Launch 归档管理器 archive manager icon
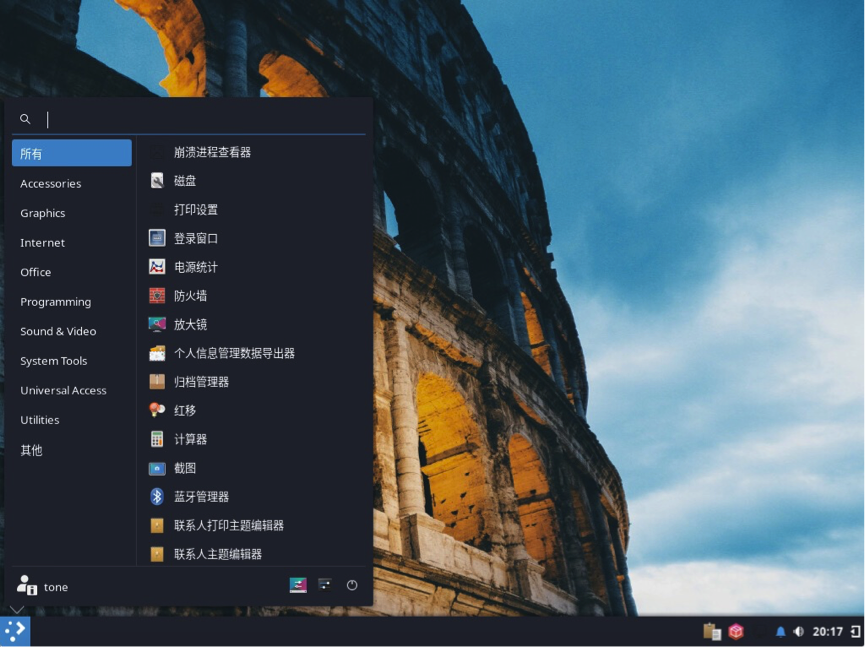The image size is (865, 647). 157,382
